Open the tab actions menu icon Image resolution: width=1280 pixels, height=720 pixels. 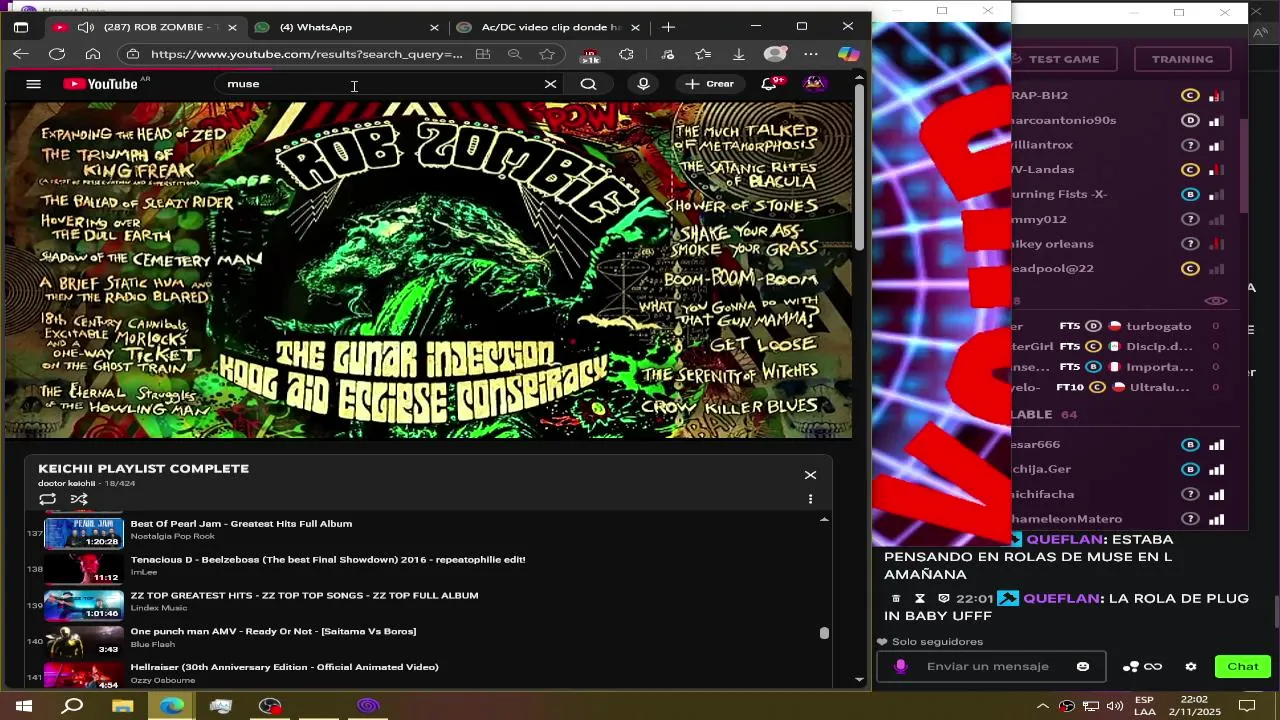21,27
